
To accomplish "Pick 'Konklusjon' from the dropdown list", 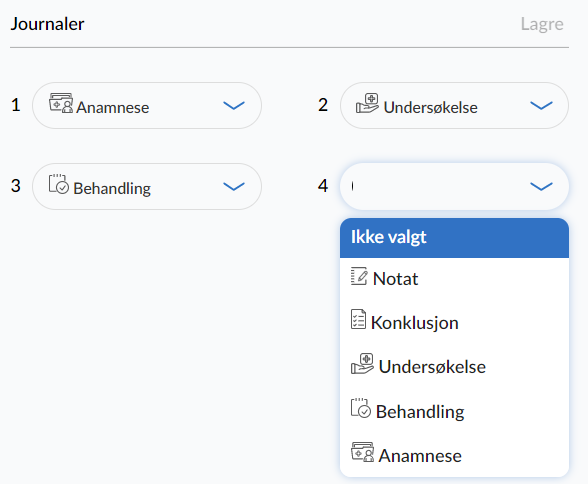I will [x=454, y=322].
